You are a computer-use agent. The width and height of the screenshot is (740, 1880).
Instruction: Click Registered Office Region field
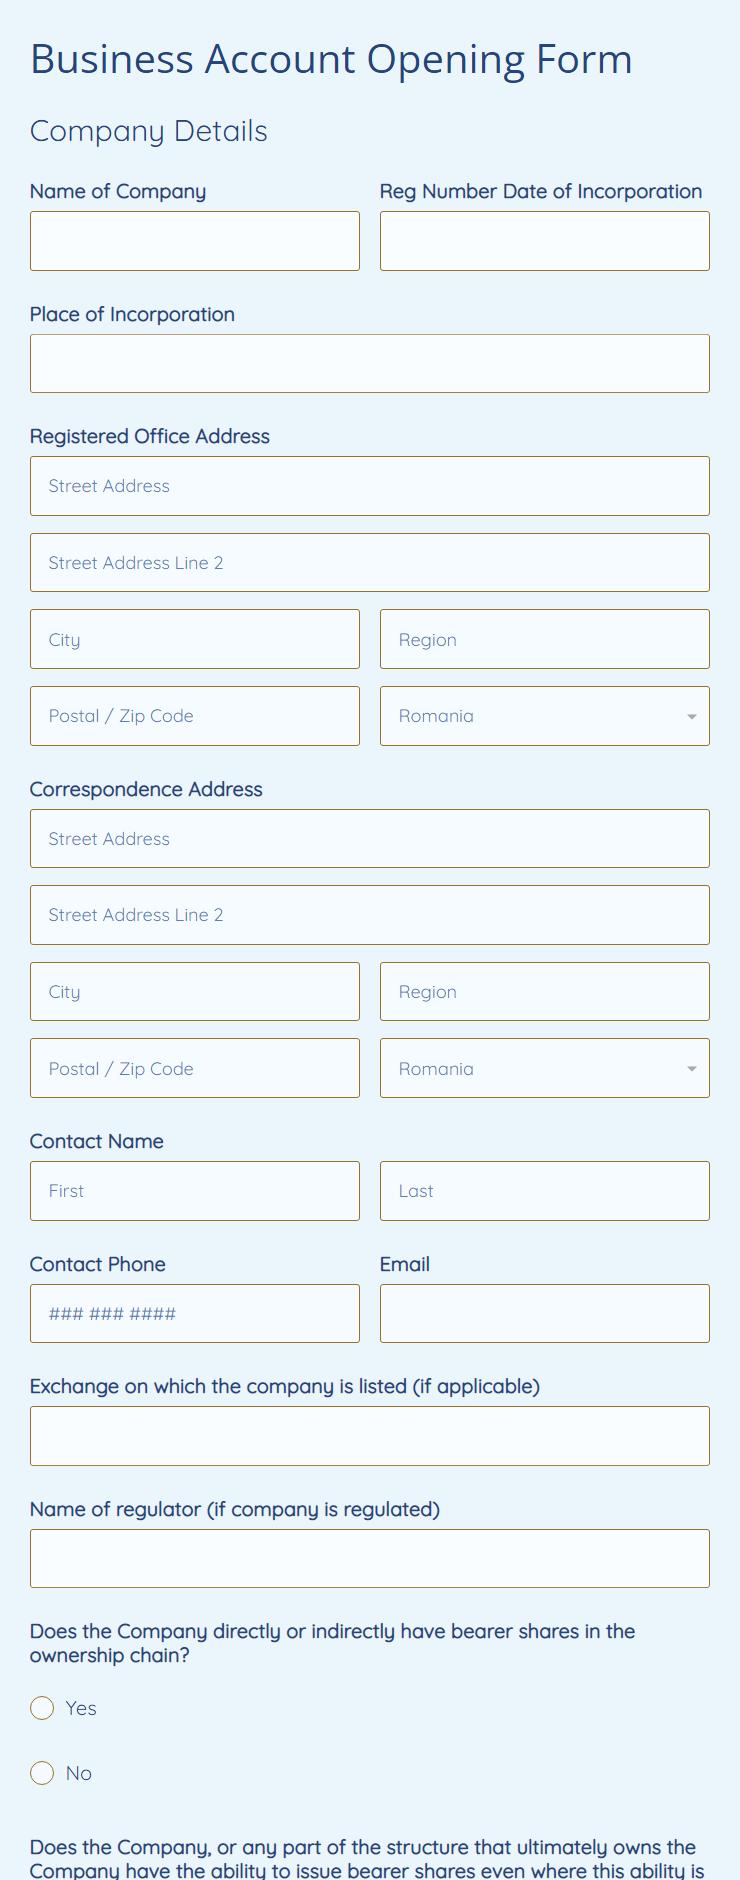point(544,640)
